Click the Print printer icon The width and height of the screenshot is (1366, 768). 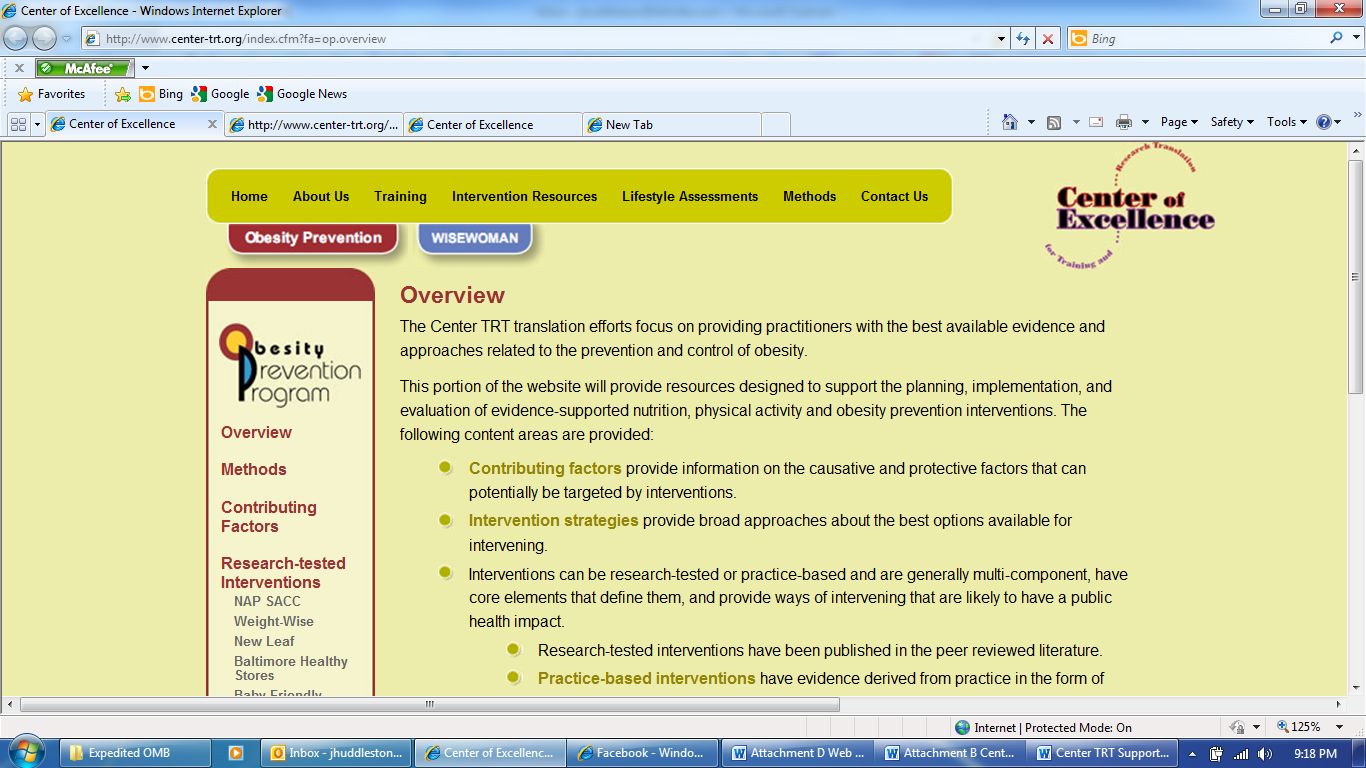coord(1124,122)
